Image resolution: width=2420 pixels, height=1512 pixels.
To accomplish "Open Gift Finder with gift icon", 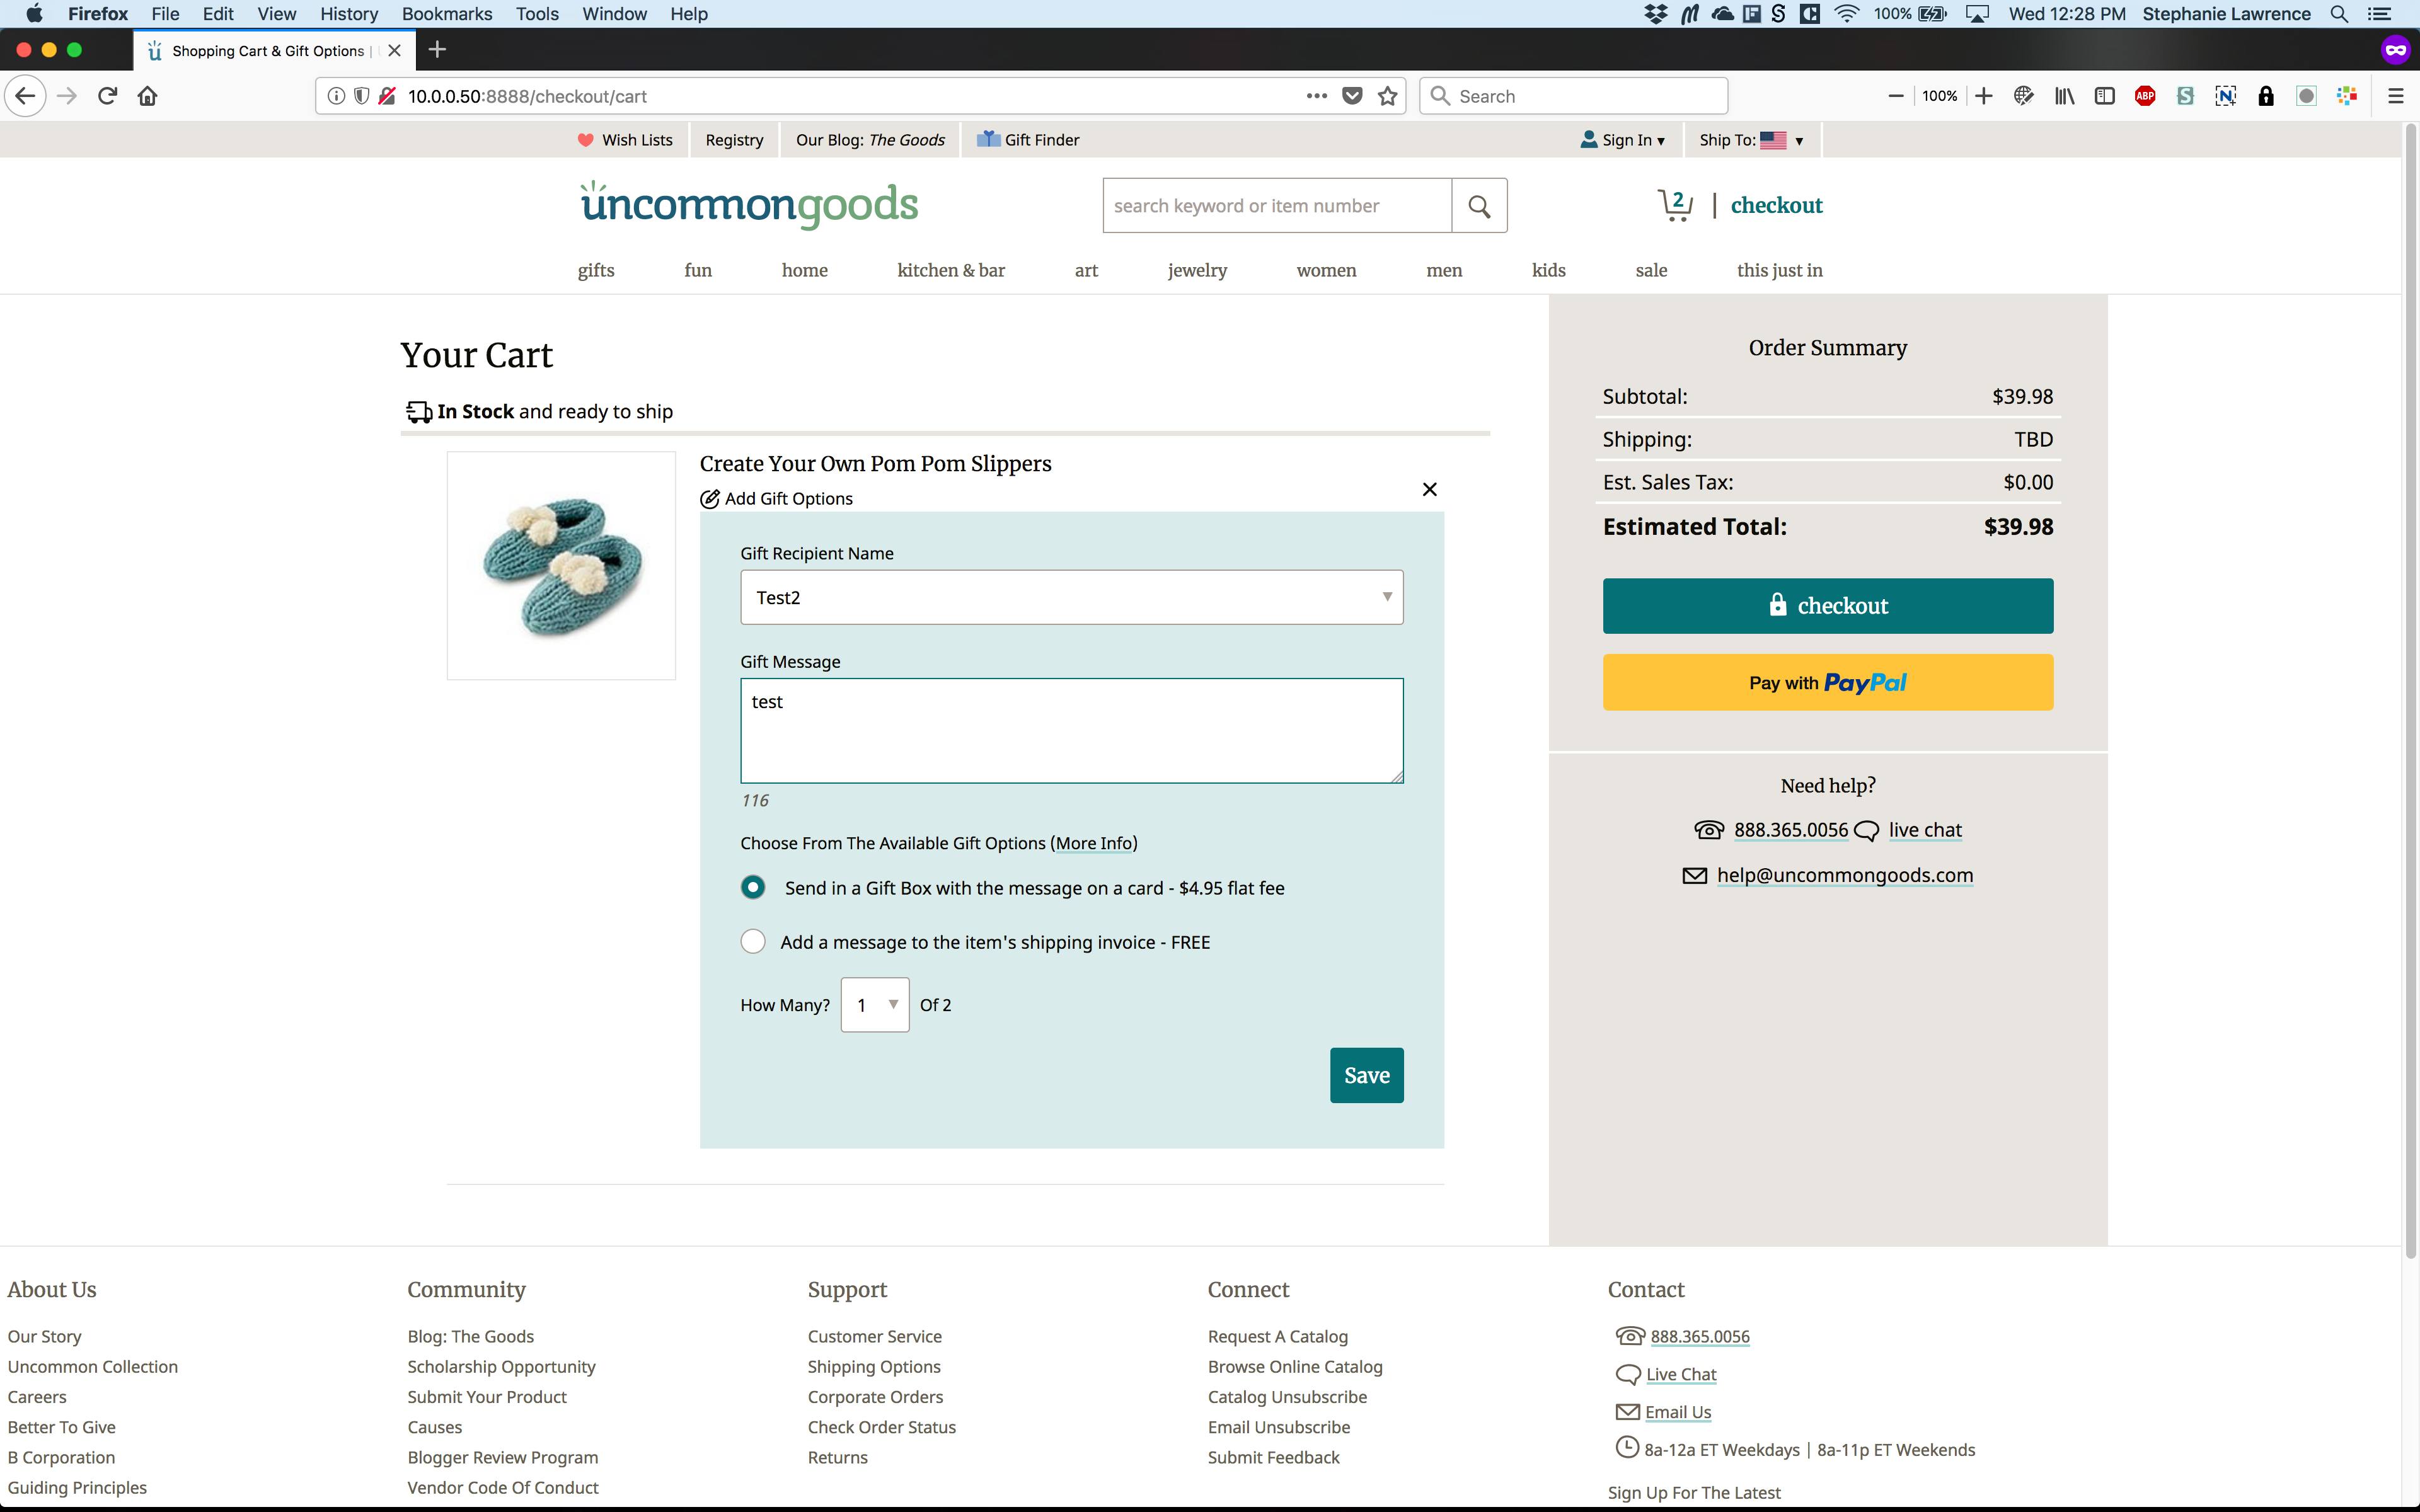I will pos(1028,140).
